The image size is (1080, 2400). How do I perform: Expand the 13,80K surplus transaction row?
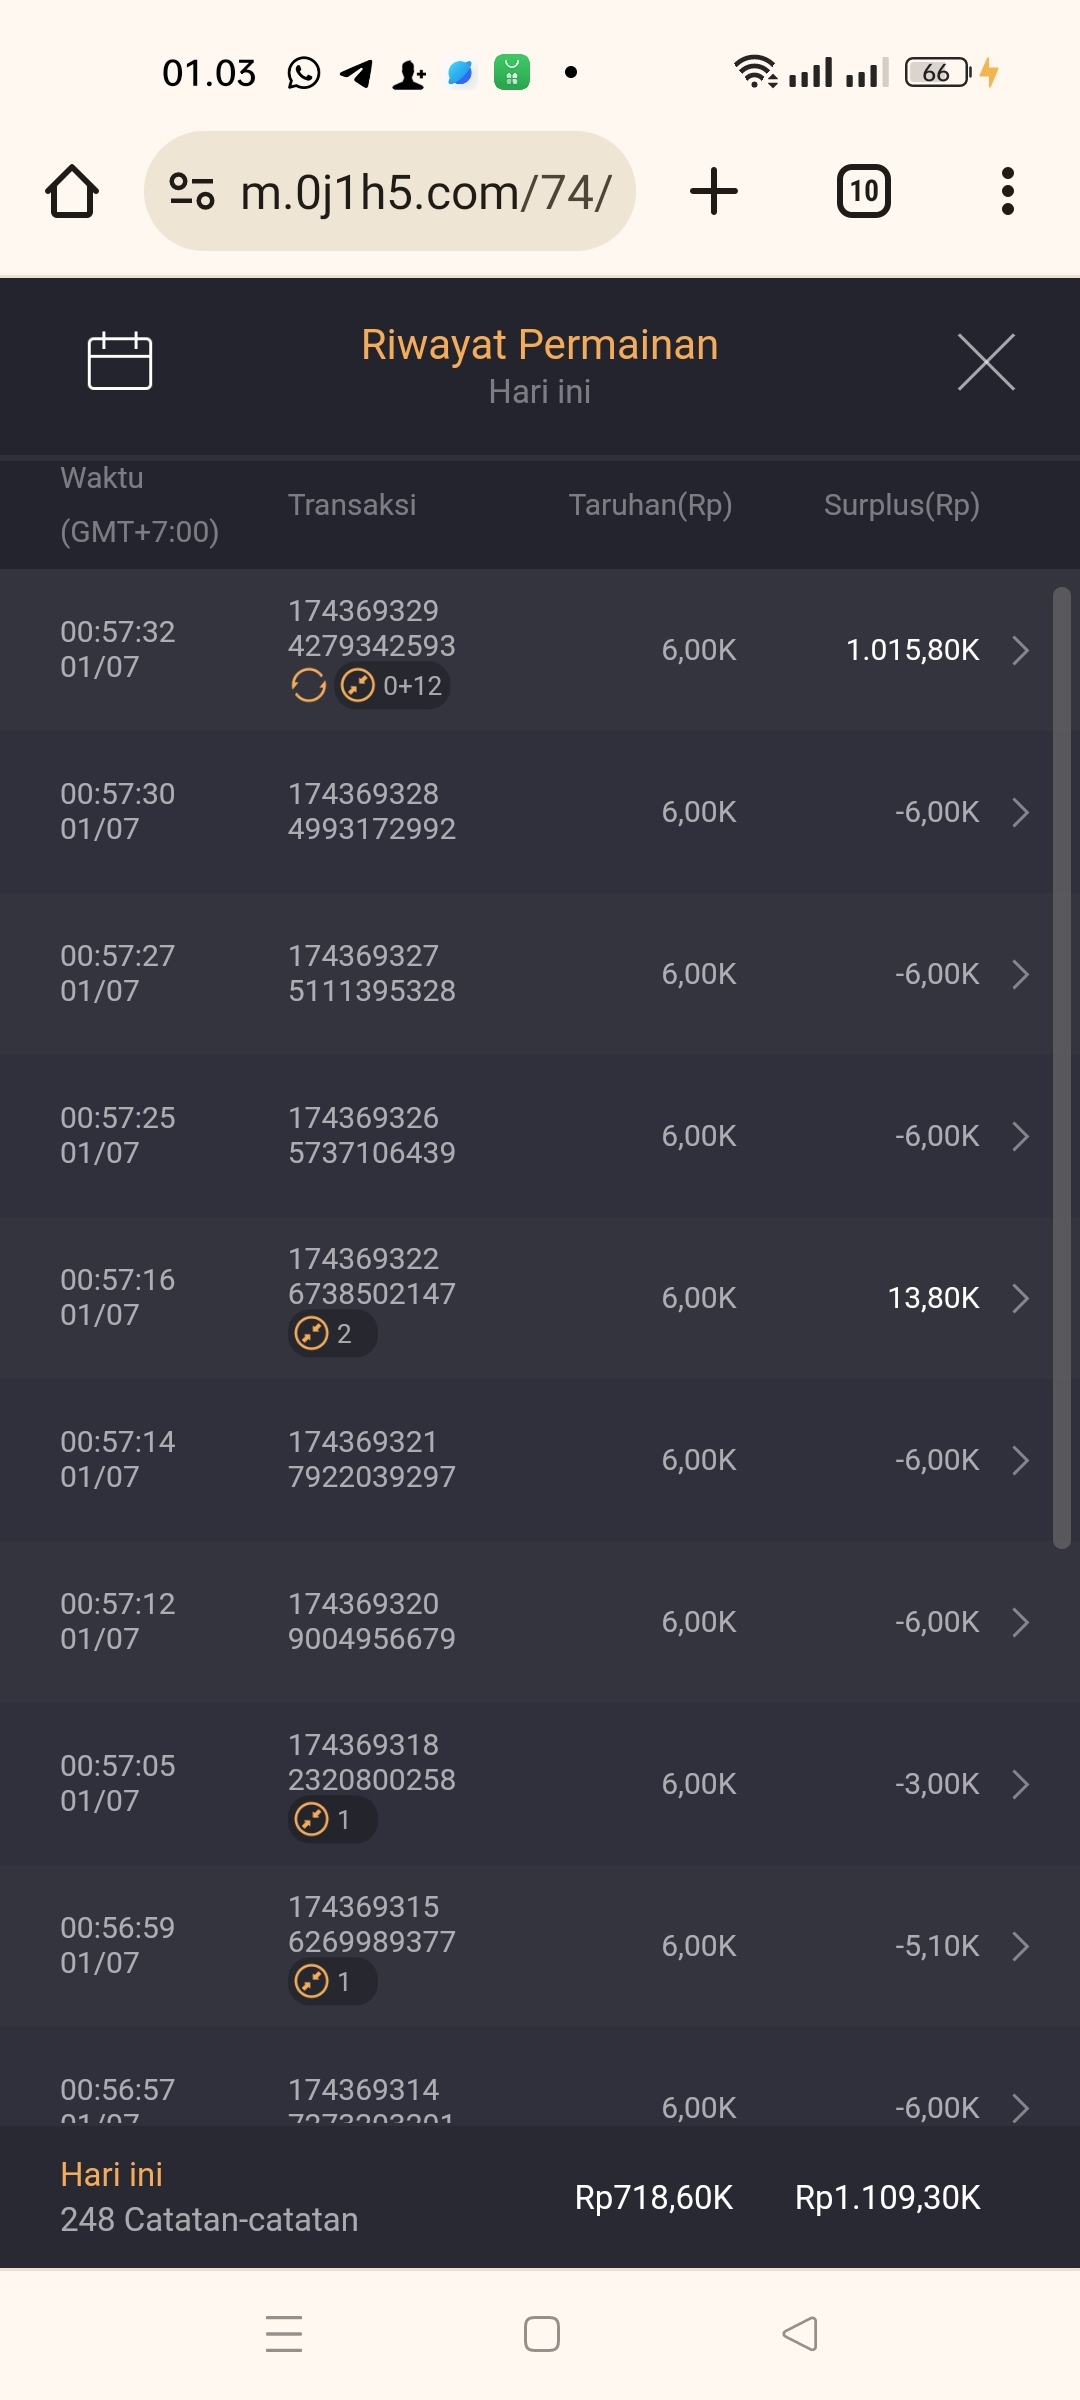coord(1020,1298)
